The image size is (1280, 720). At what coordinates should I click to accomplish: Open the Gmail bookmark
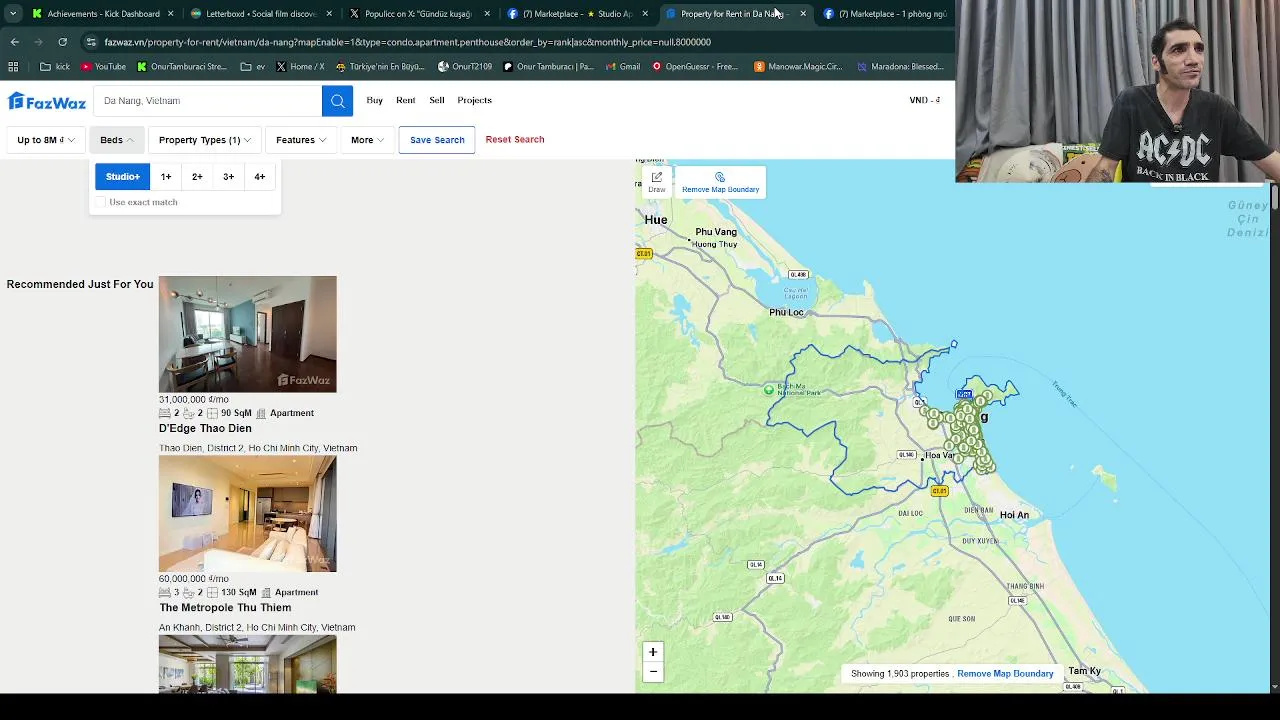[621, 67]
